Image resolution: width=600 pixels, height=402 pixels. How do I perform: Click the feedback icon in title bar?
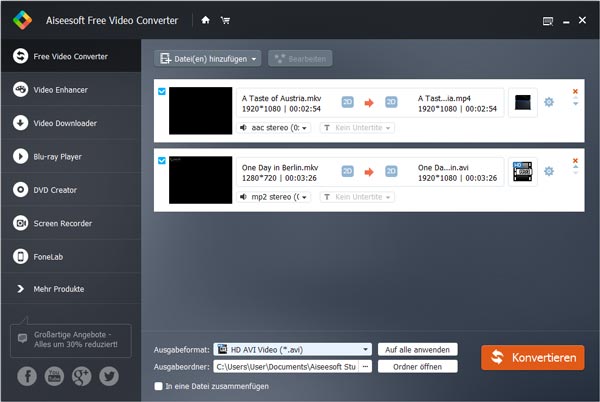547,19
